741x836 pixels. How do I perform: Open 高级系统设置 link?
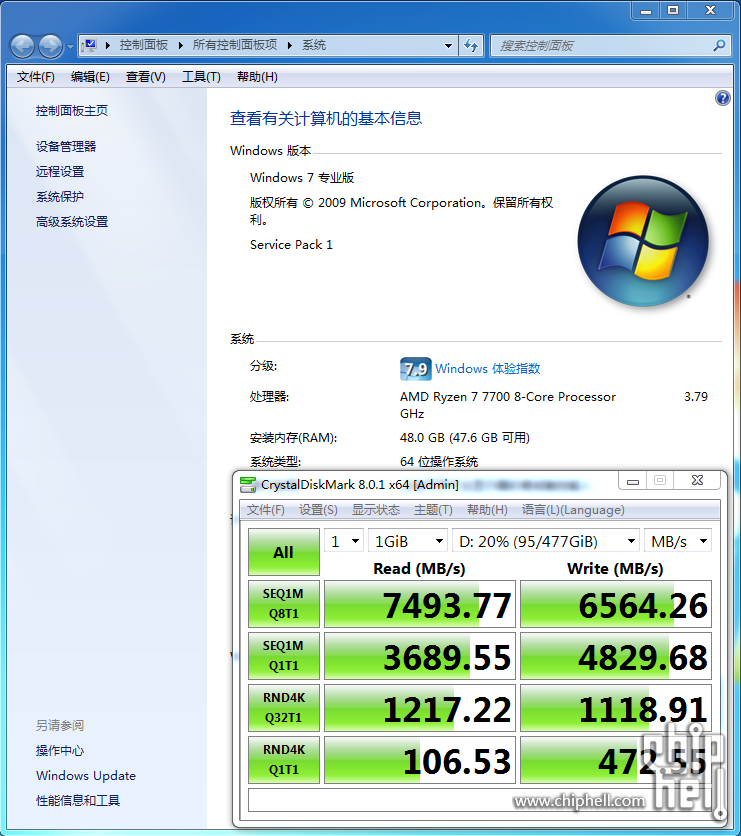(x=72, y=222)
